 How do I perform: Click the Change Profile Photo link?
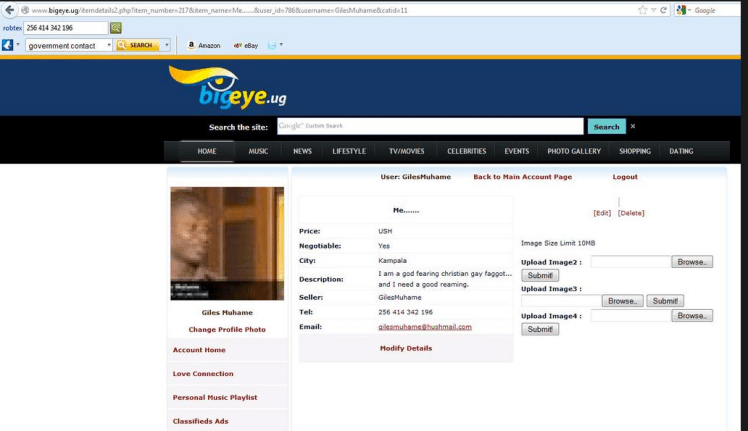point(227,329)
